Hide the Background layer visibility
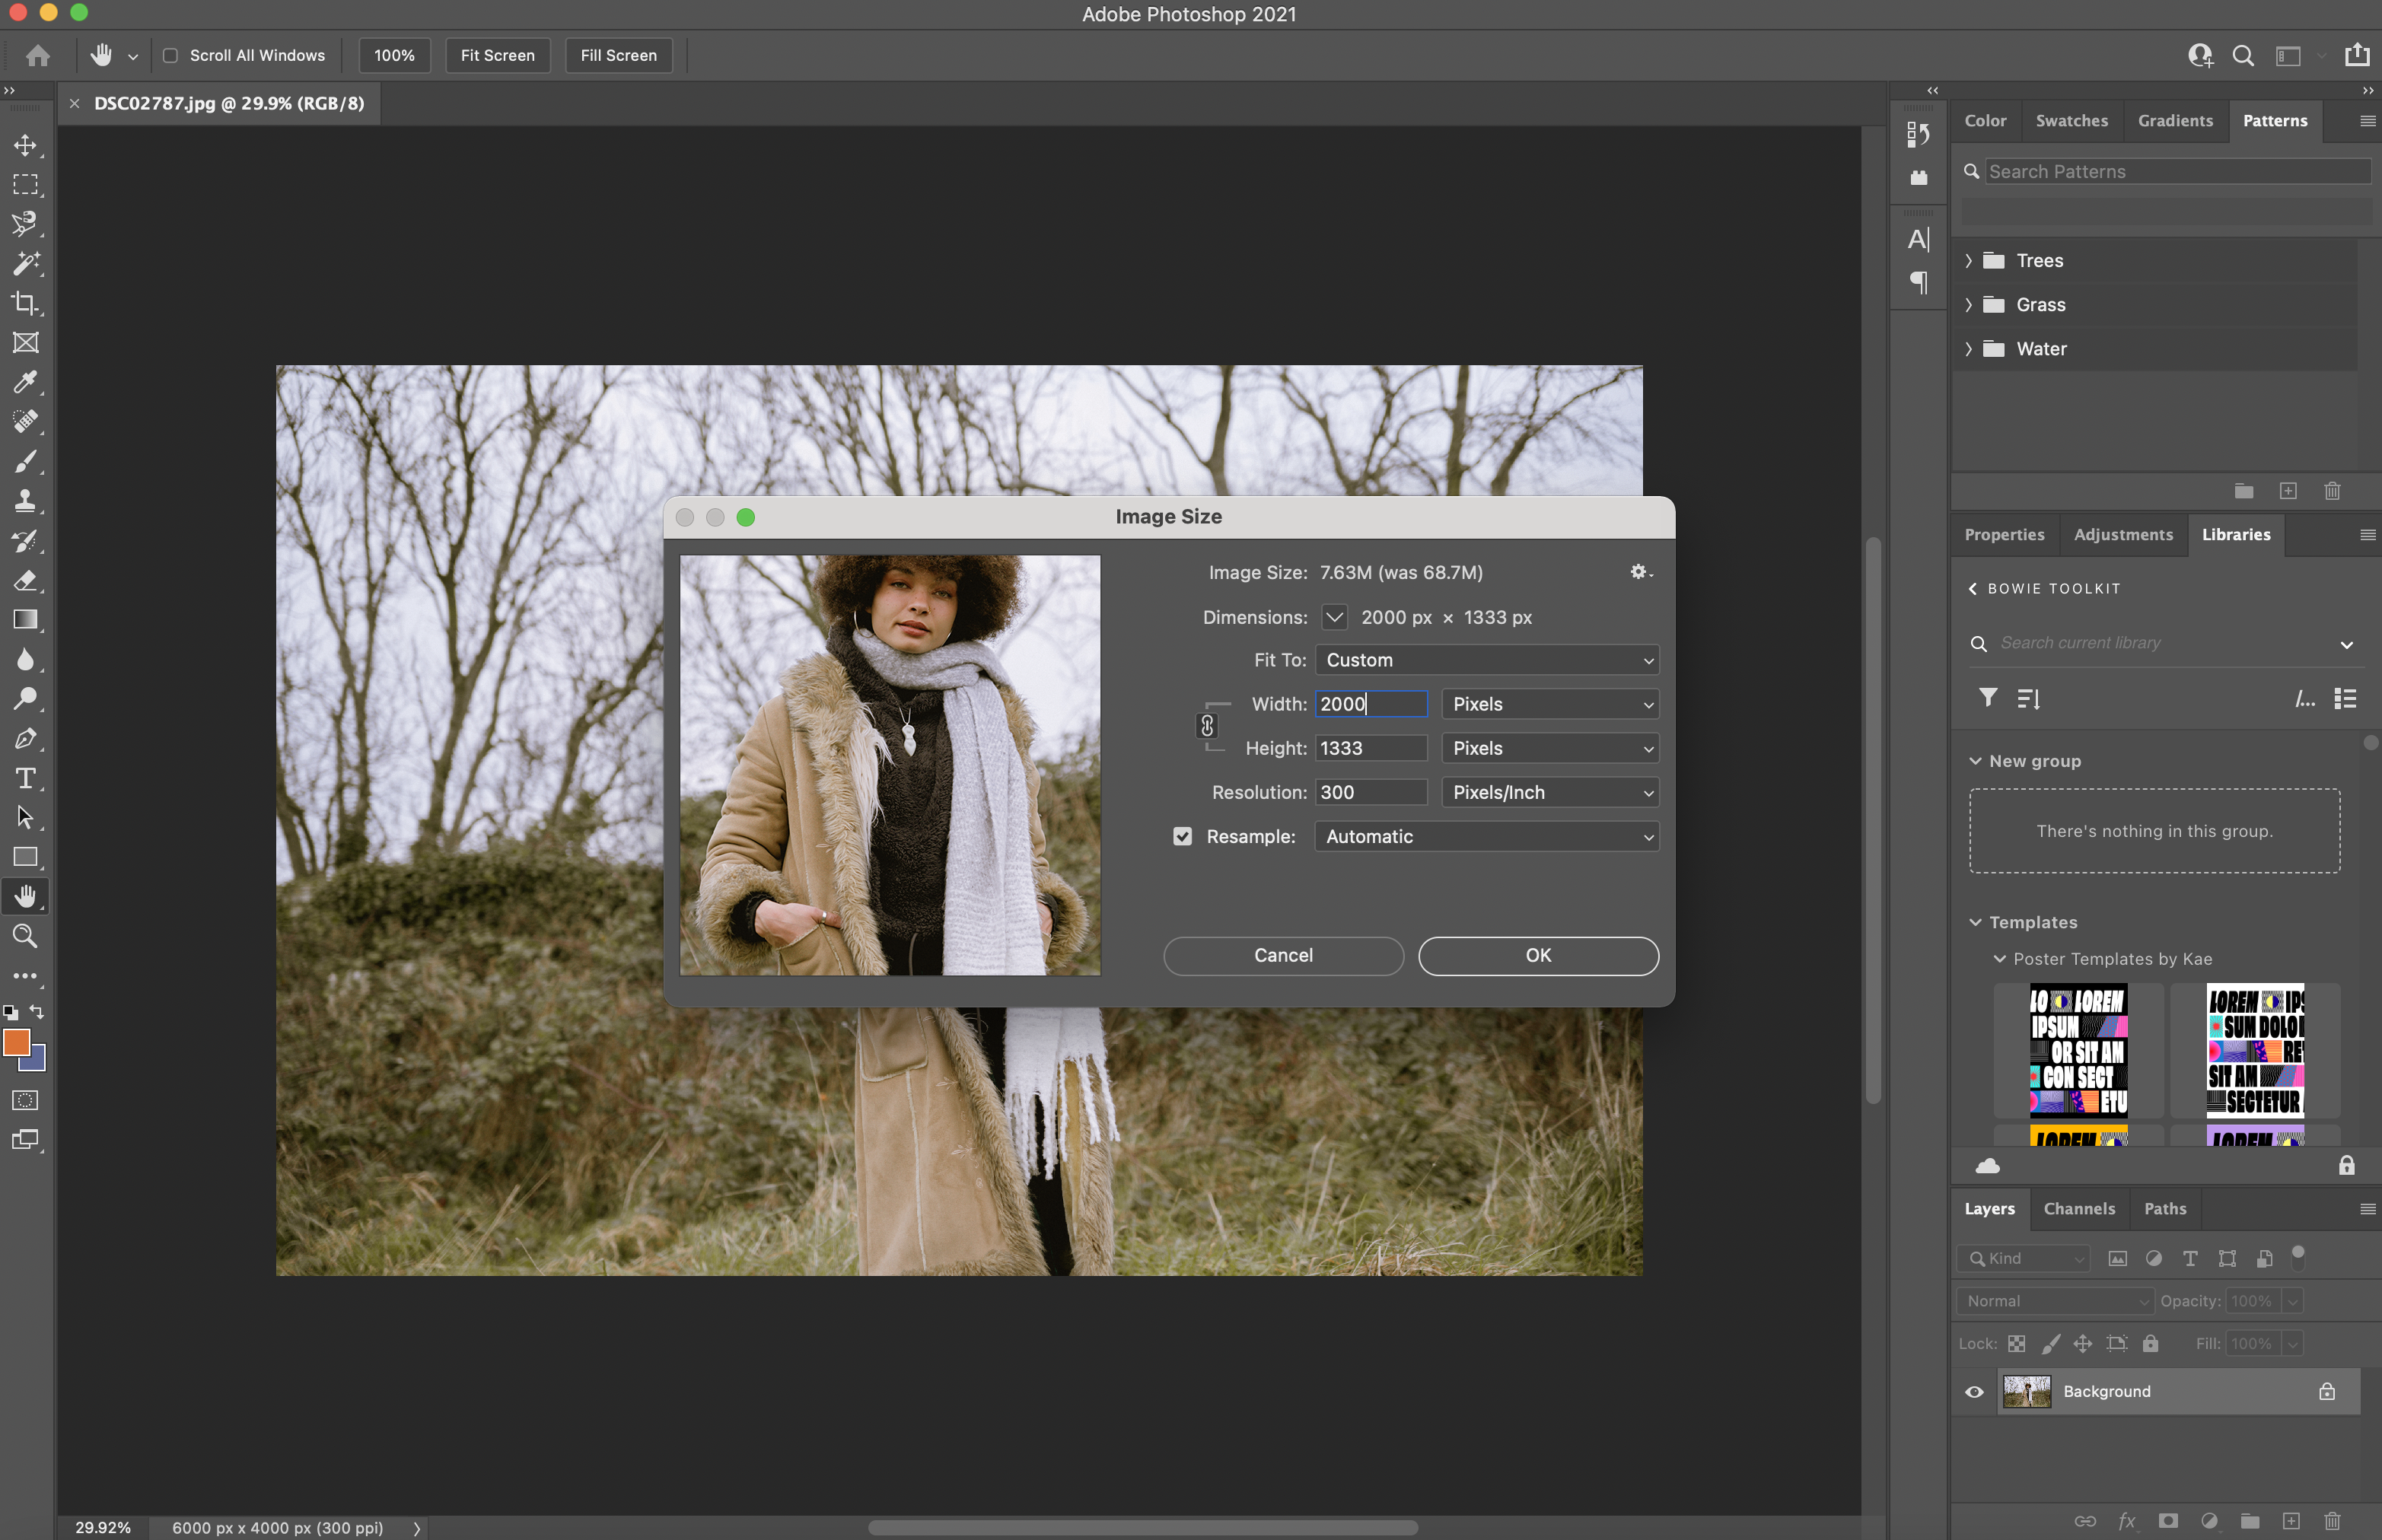This screenshot has width=2382, height=1540. point(1974,1392)
